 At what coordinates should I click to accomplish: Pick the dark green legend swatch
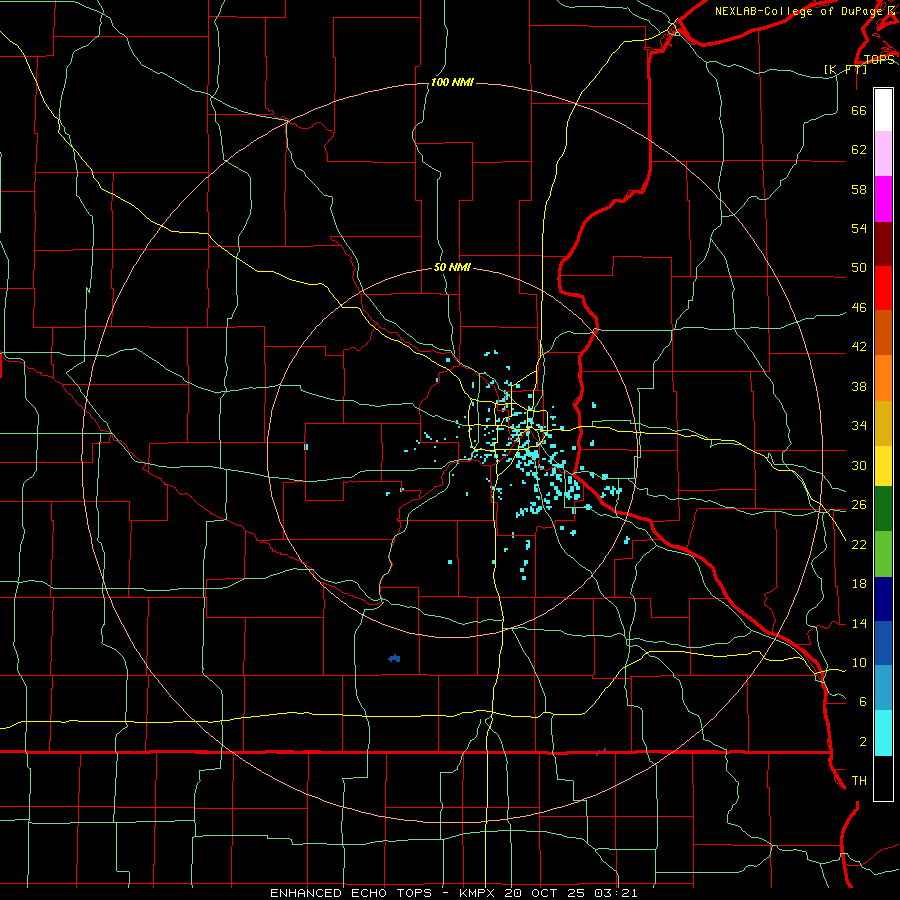coord(883,509)
